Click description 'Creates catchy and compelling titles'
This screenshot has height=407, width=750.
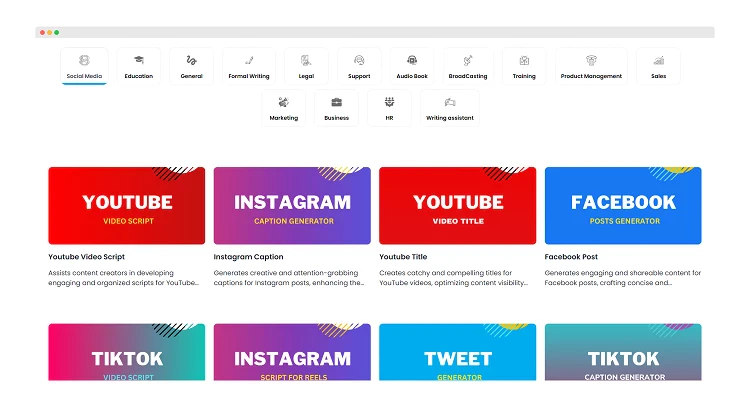pyautogui.click(x=454, y=278)
